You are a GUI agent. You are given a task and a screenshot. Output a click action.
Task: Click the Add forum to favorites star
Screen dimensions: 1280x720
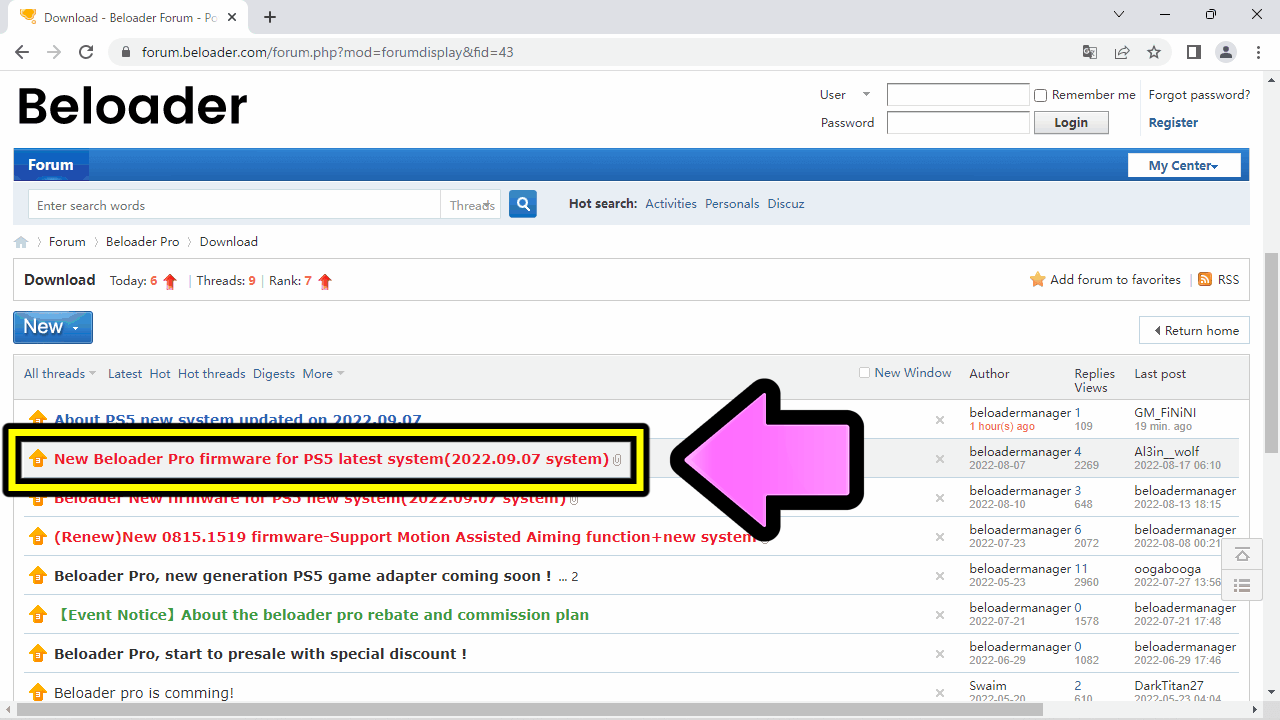1038,280
